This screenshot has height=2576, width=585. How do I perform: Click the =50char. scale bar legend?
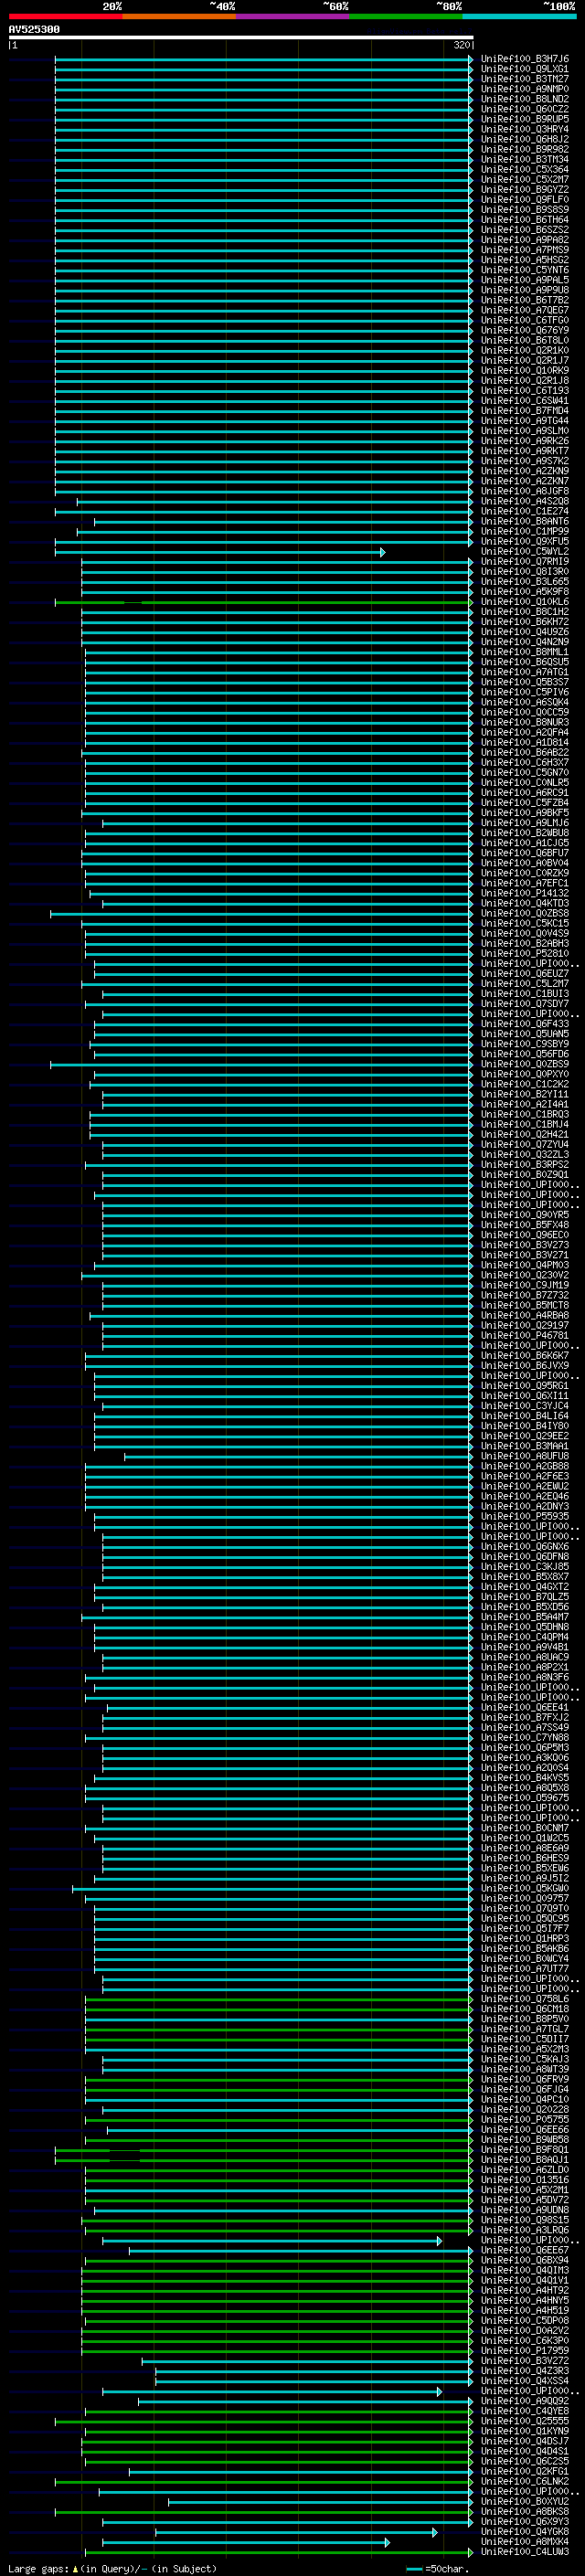(438, 2569)
